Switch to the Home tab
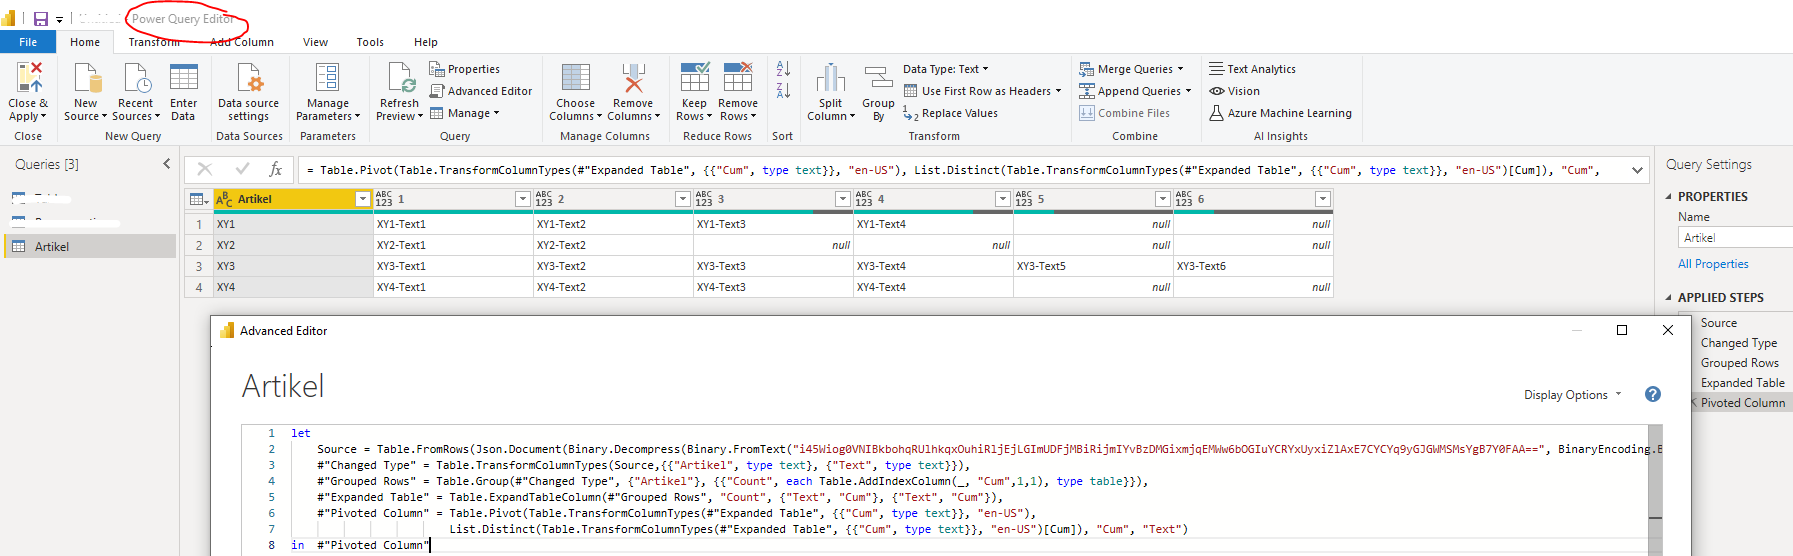Image resolution: width=1793 pixels, height=556 pixels. coord(85,42)
